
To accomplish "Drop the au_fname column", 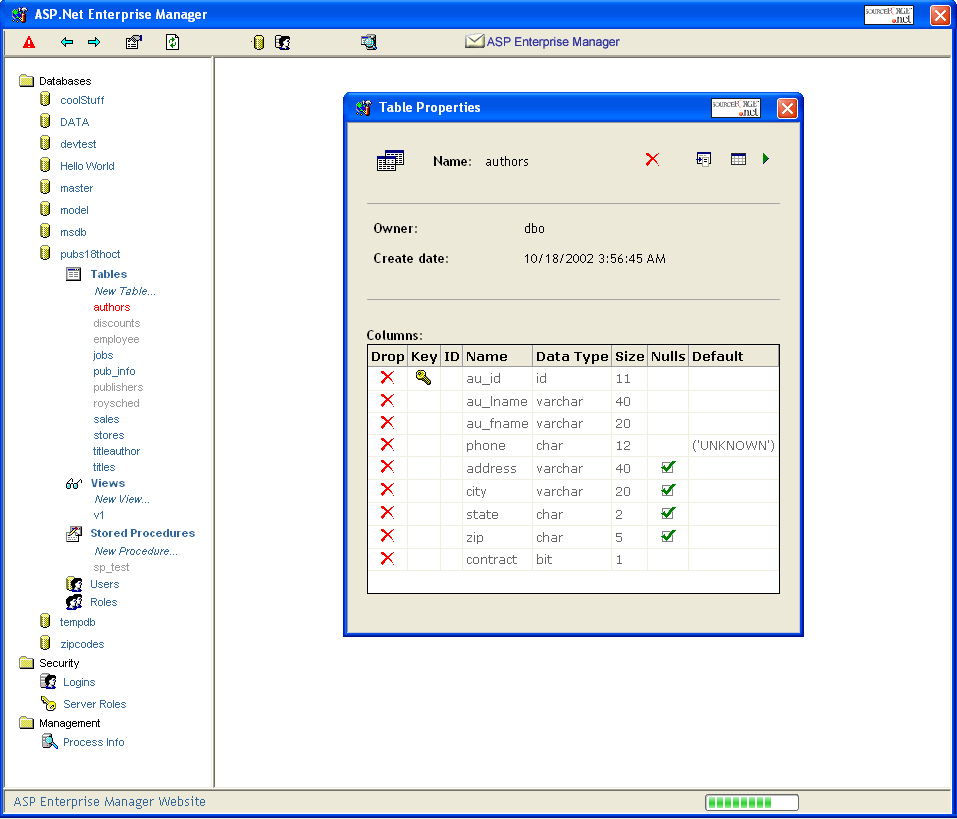I will pyautogui.click(x=387, y=422).
